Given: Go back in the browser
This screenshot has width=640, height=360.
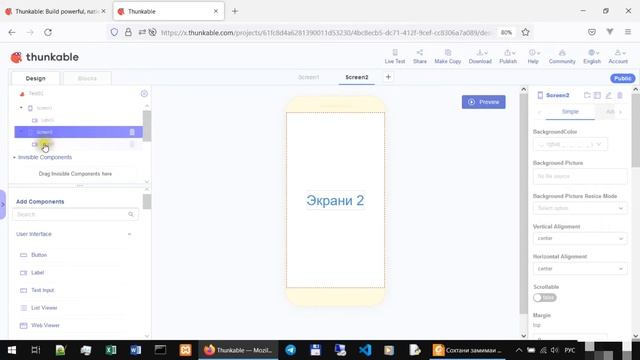Looking at the screenshot, I should (x=12, y=32).
